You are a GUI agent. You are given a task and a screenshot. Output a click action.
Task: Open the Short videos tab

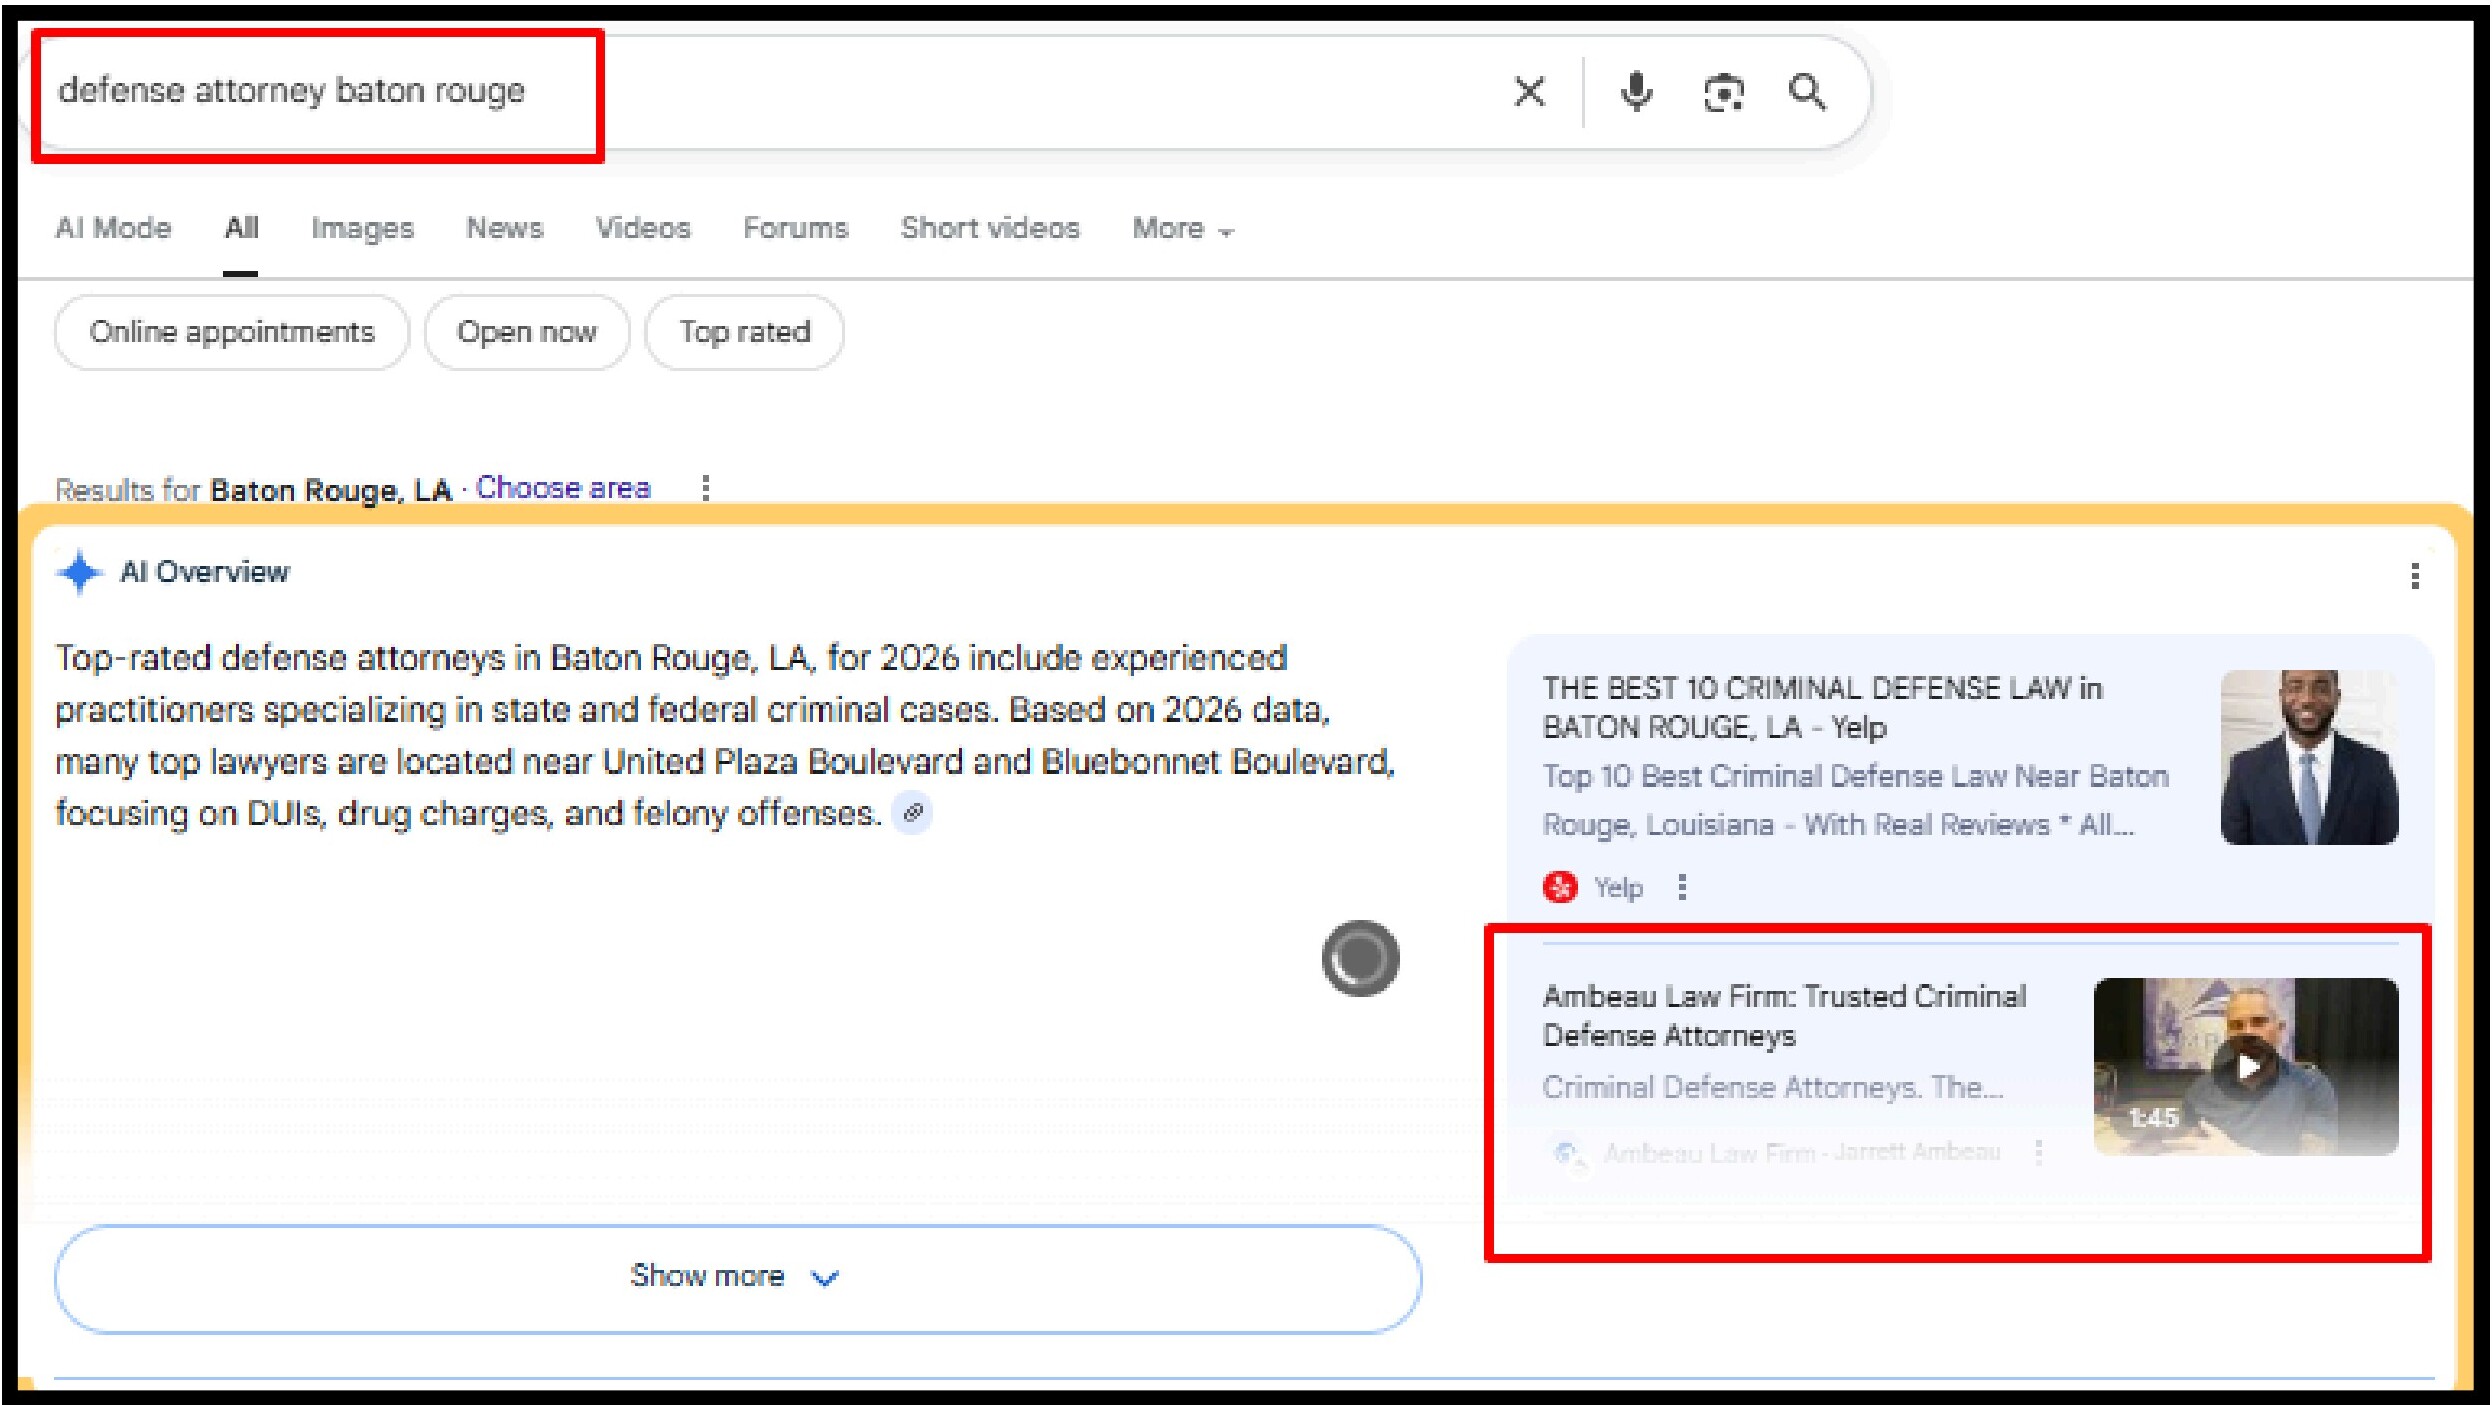[x=990, y=228]
